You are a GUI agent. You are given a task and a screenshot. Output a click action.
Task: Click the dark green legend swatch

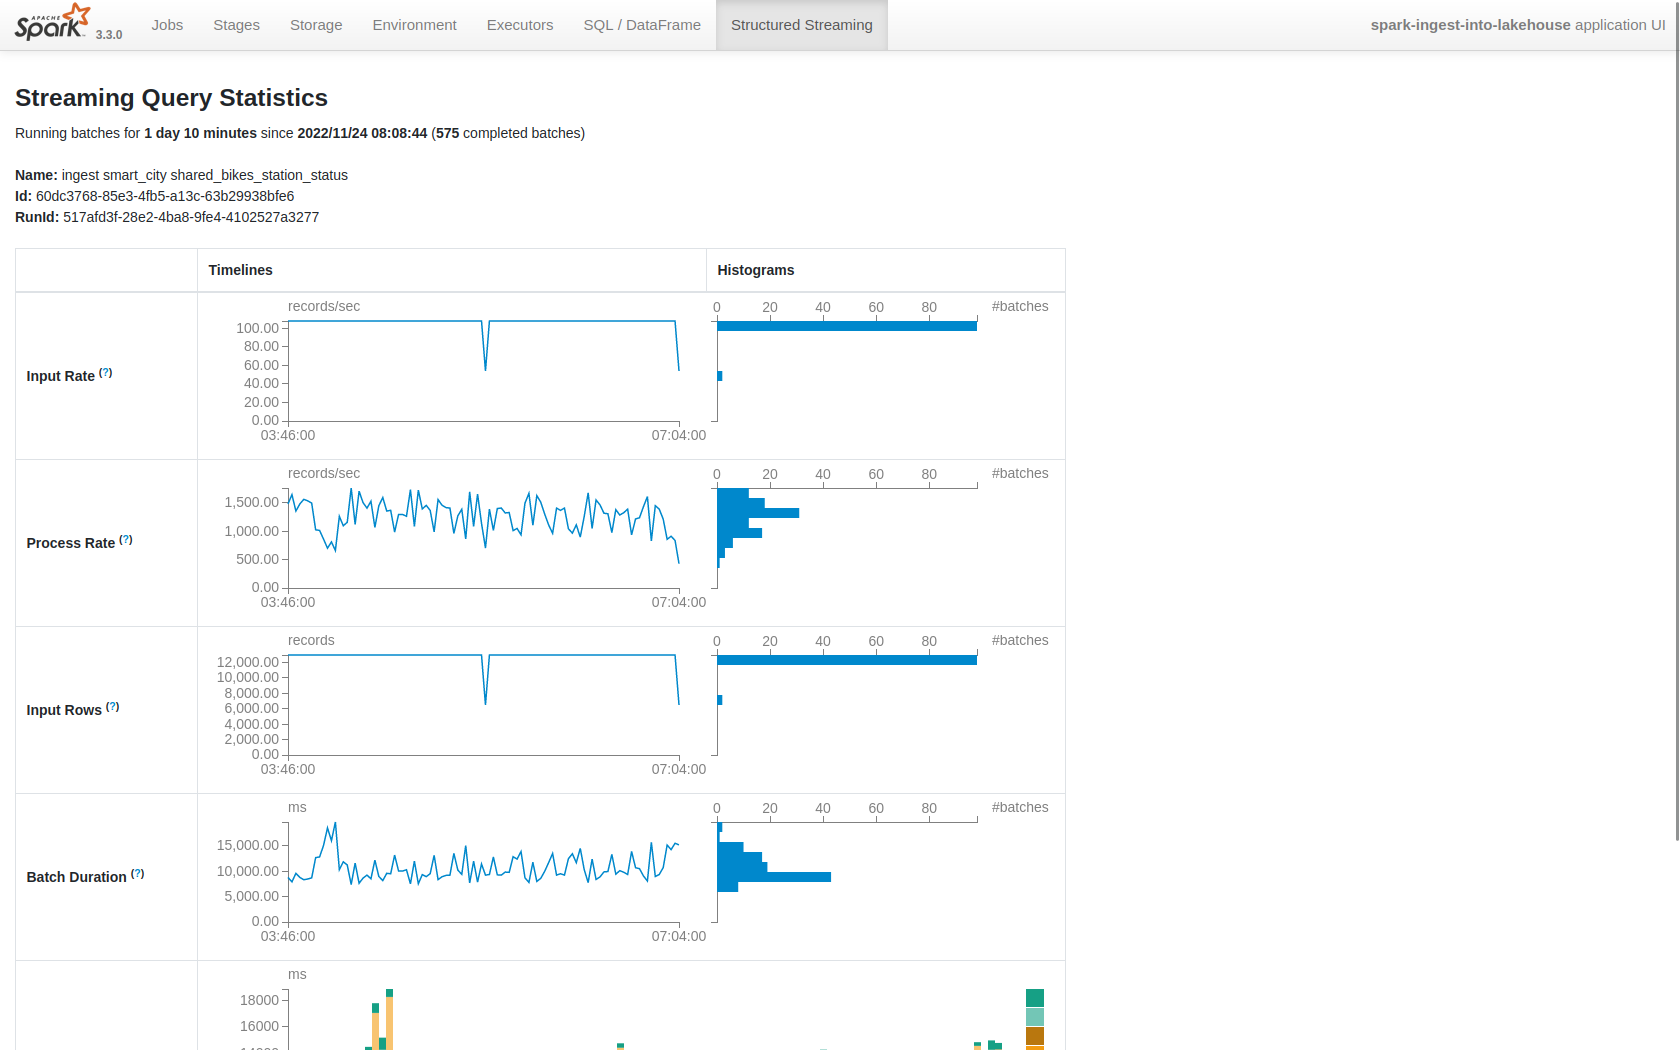[x=1035, y=998]
